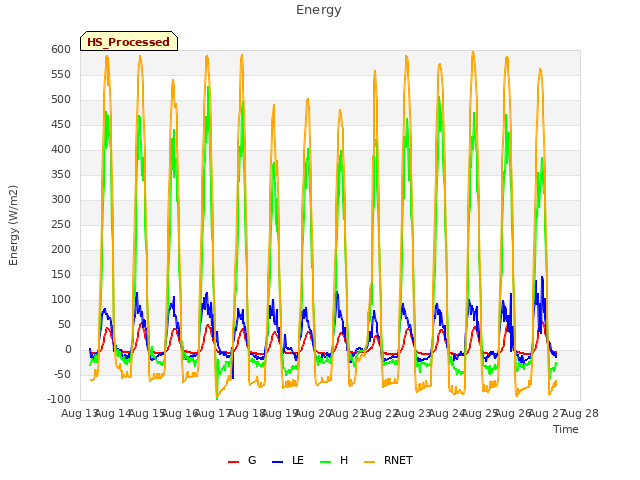Click the 250 y-axis tick value
The image size is (640, 480).
click(x=61, y=224)
